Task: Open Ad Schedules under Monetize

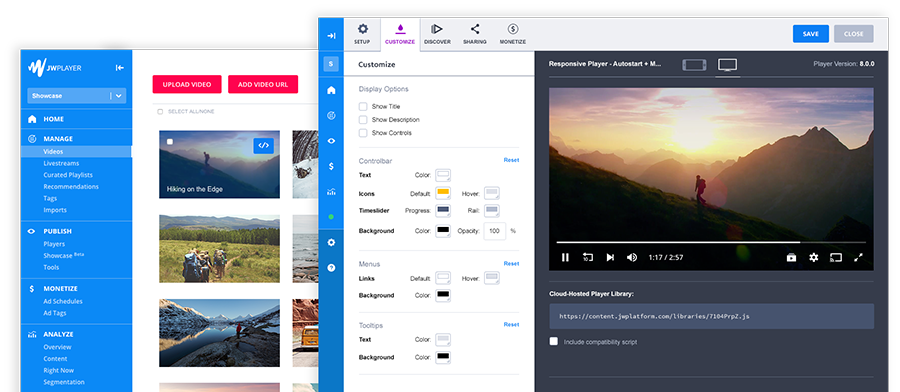Action: pos(63,301)
